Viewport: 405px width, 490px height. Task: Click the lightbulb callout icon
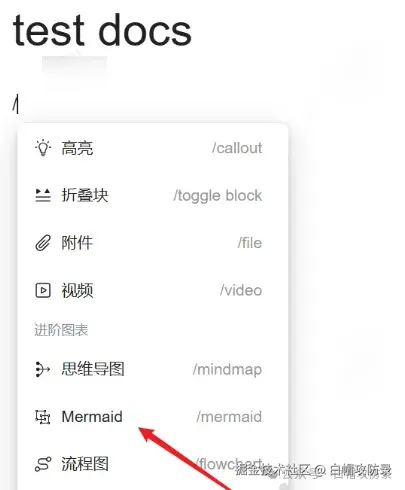point(43,148)
